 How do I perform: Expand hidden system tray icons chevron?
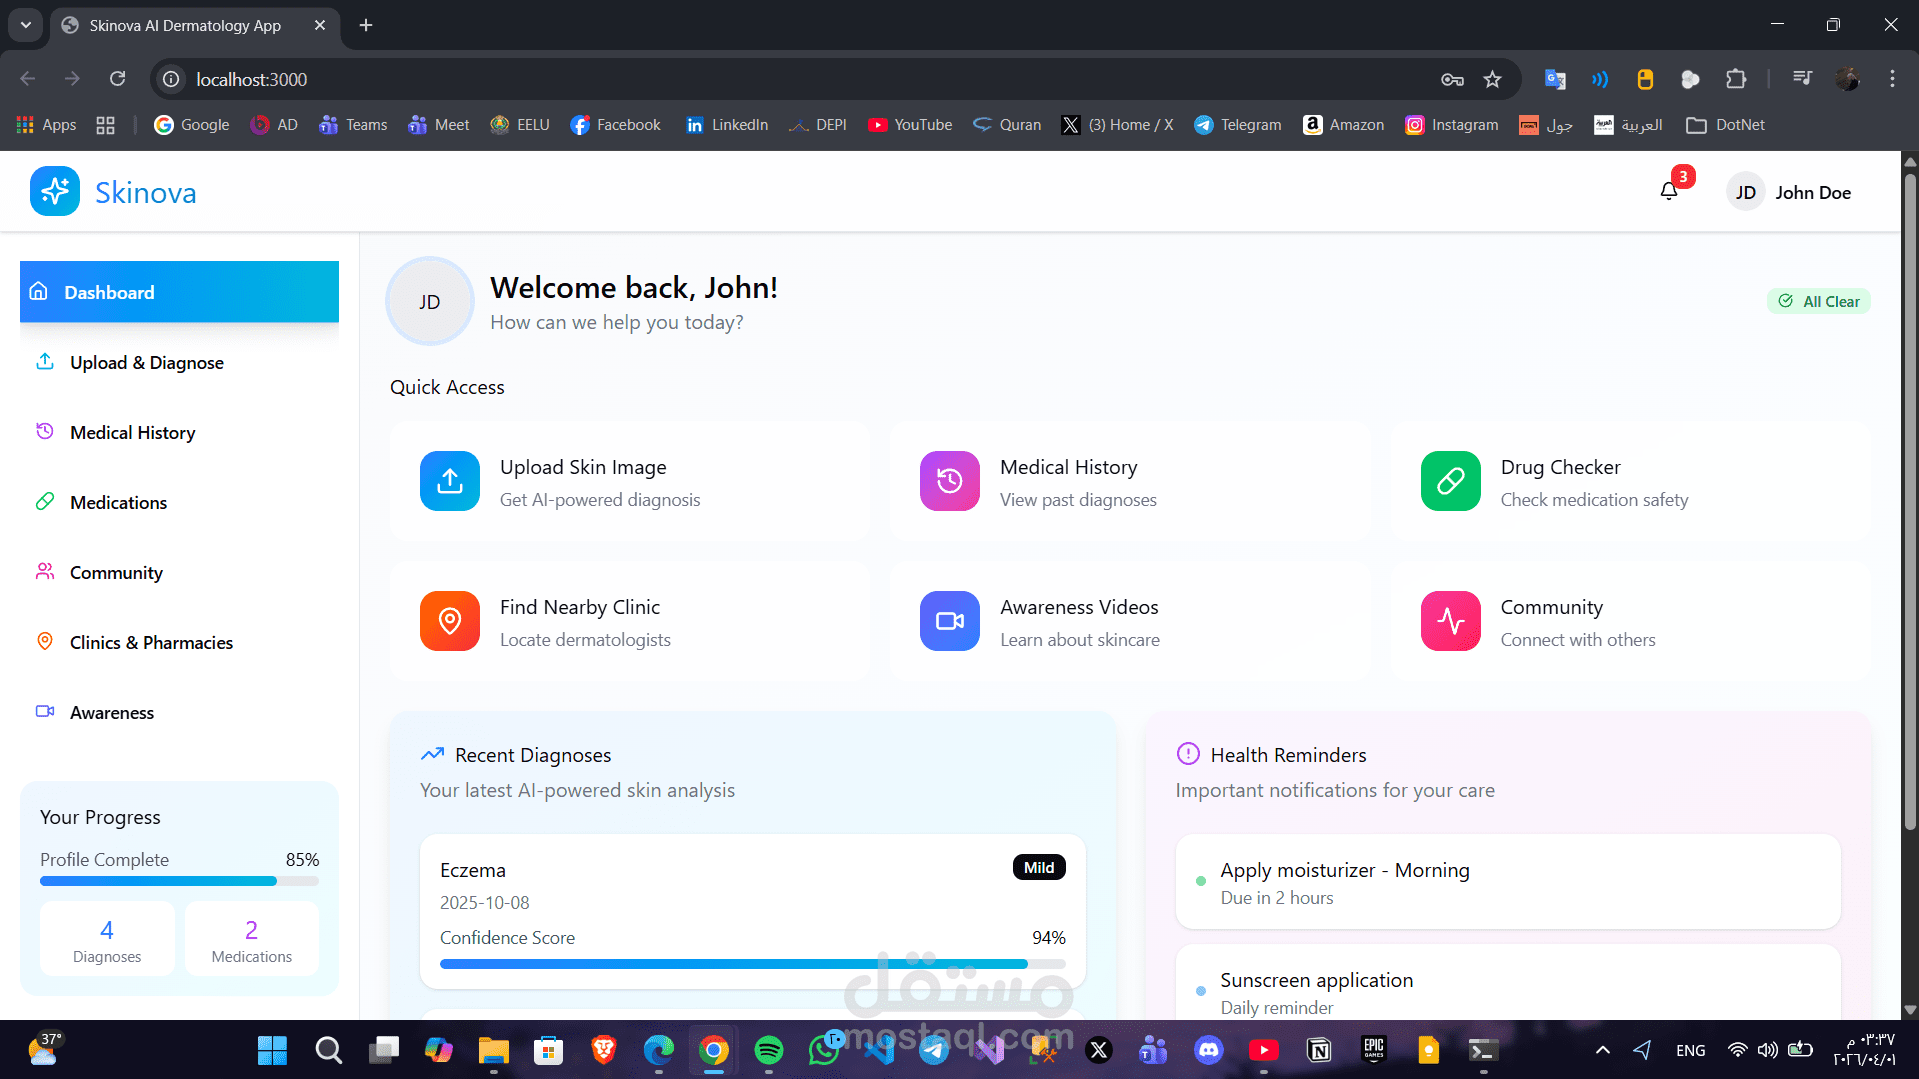(1603, 1050)
